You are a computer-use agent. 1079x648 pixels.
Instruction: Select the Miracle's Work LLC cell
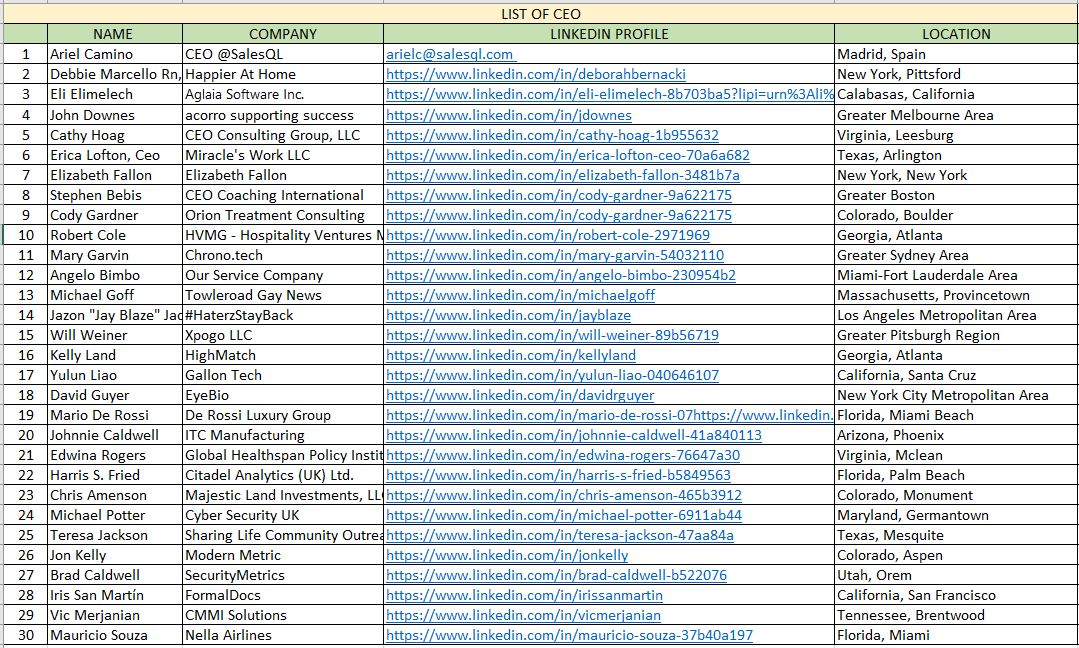pos(283,155)
